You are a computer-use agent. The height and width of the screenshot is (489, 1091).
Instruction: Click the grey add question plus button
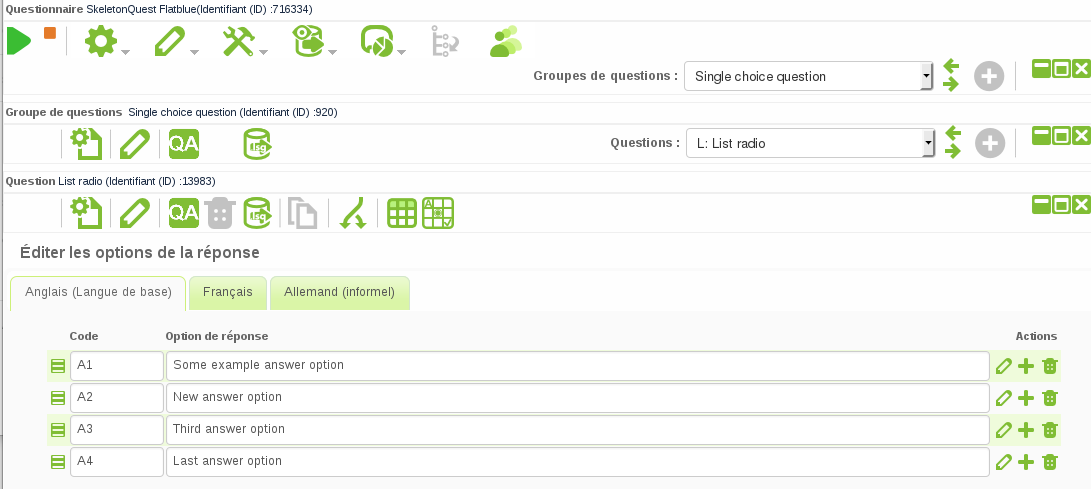989,144
